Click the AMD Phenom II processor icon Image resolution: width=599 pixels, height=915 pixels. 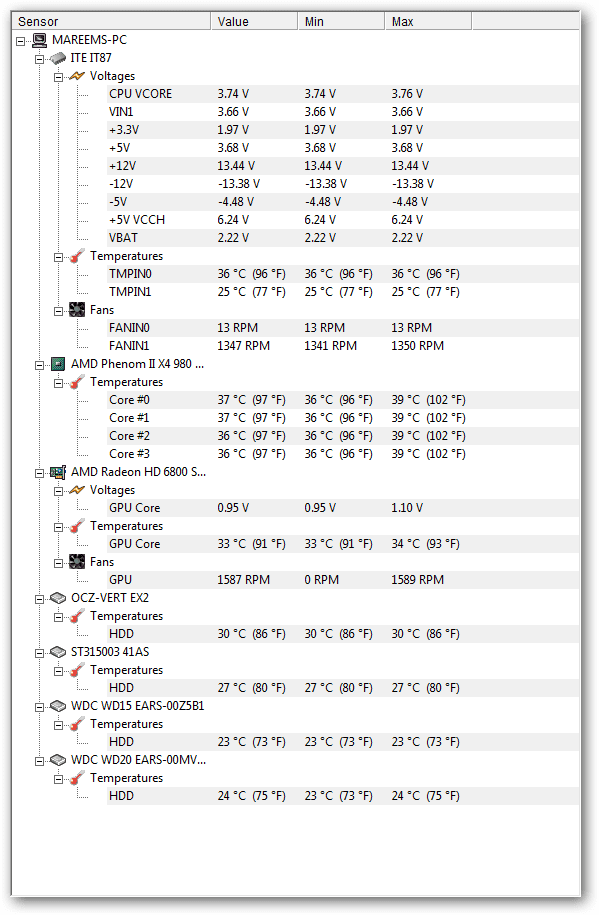coord(58,364)
